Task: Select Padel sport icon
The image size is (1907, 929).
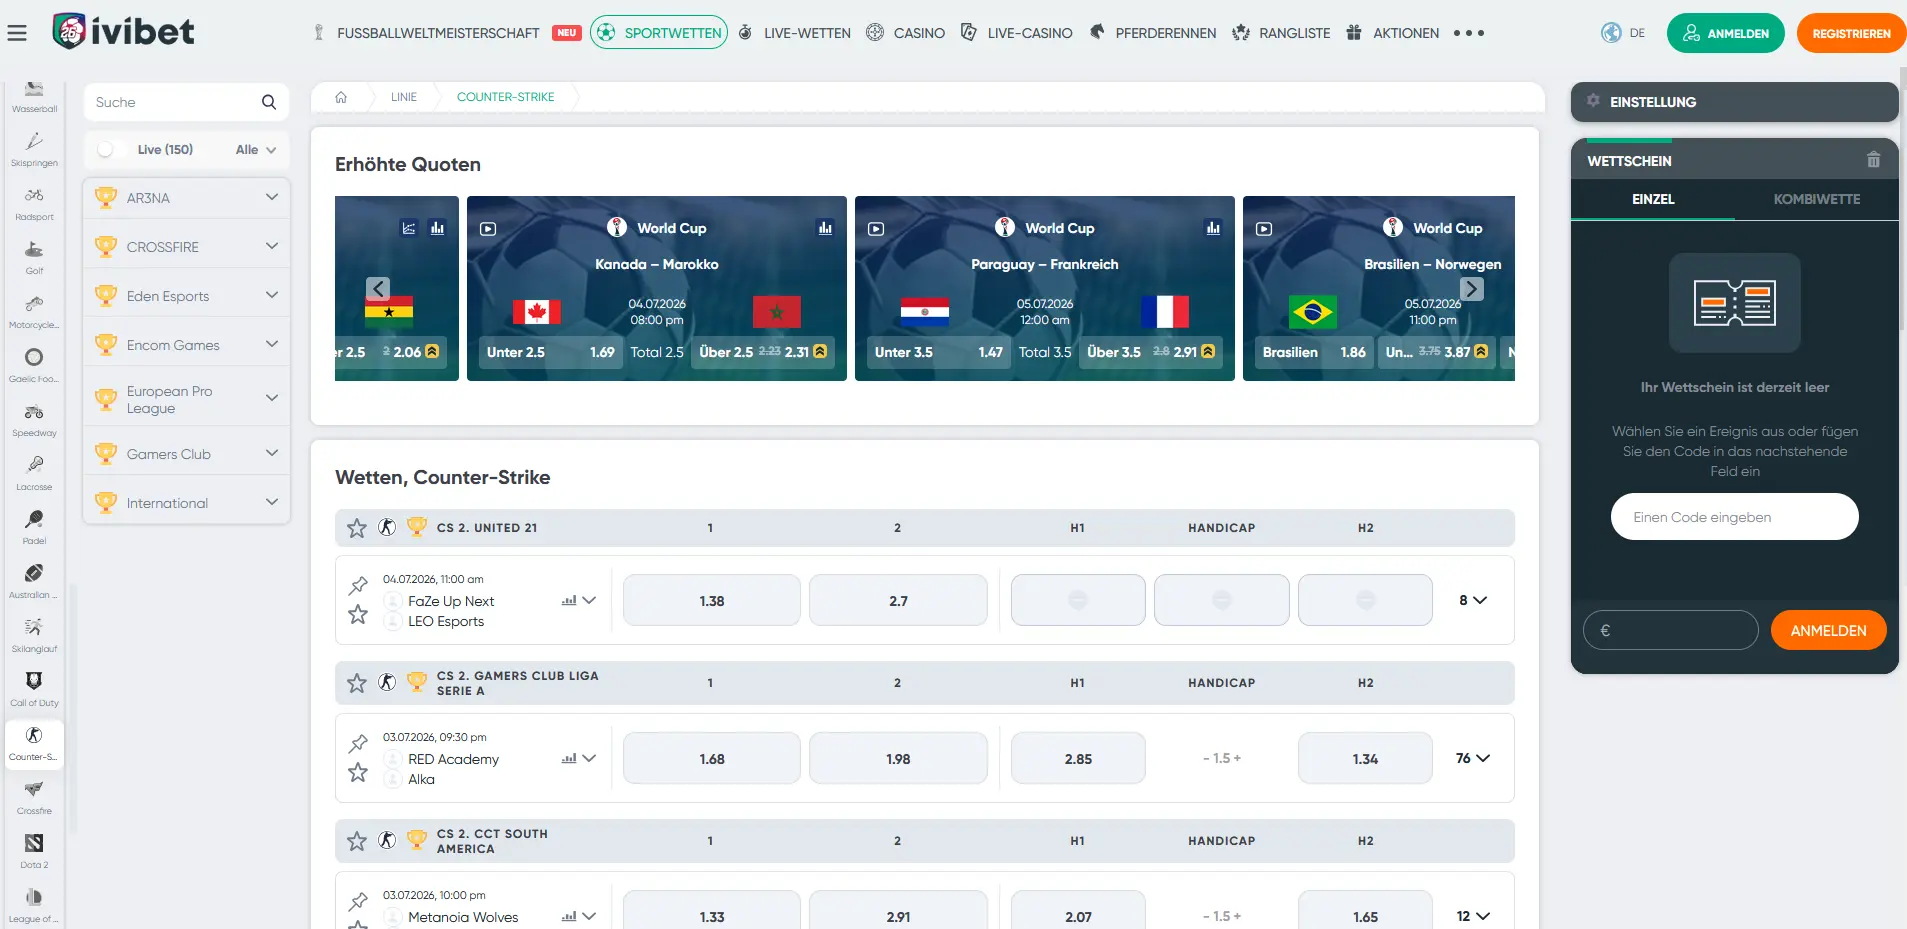Action: point(34,527)
